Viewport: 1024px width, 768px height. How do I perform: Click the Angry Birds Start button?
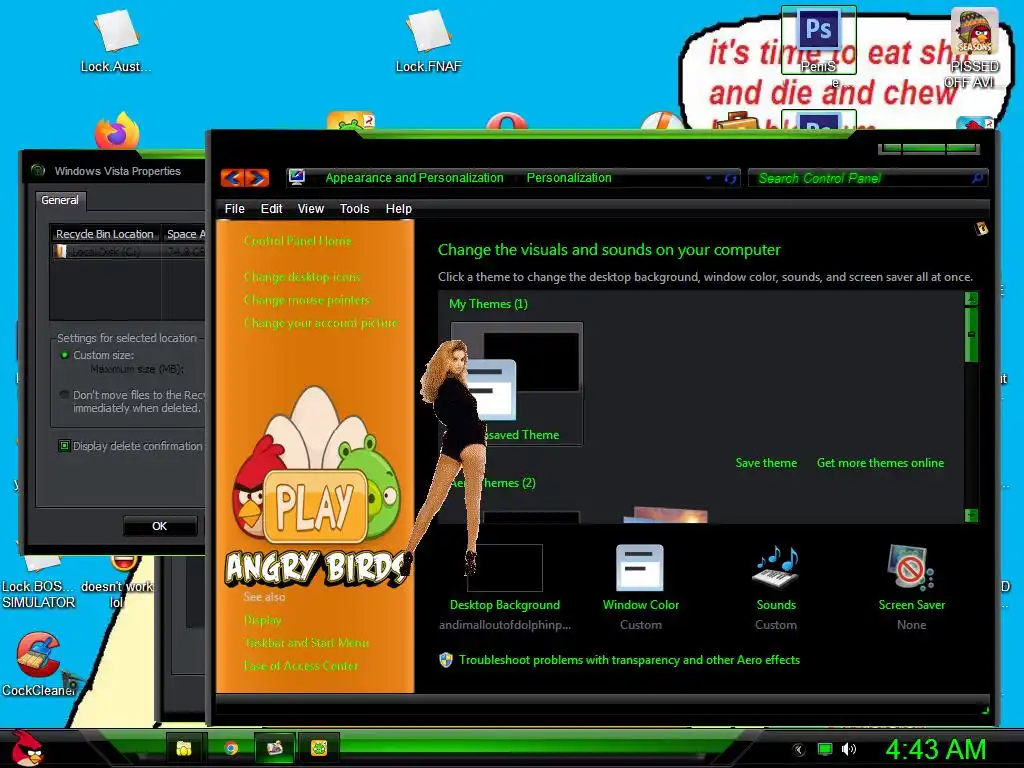pyautogui.click(x=26, y=748)
